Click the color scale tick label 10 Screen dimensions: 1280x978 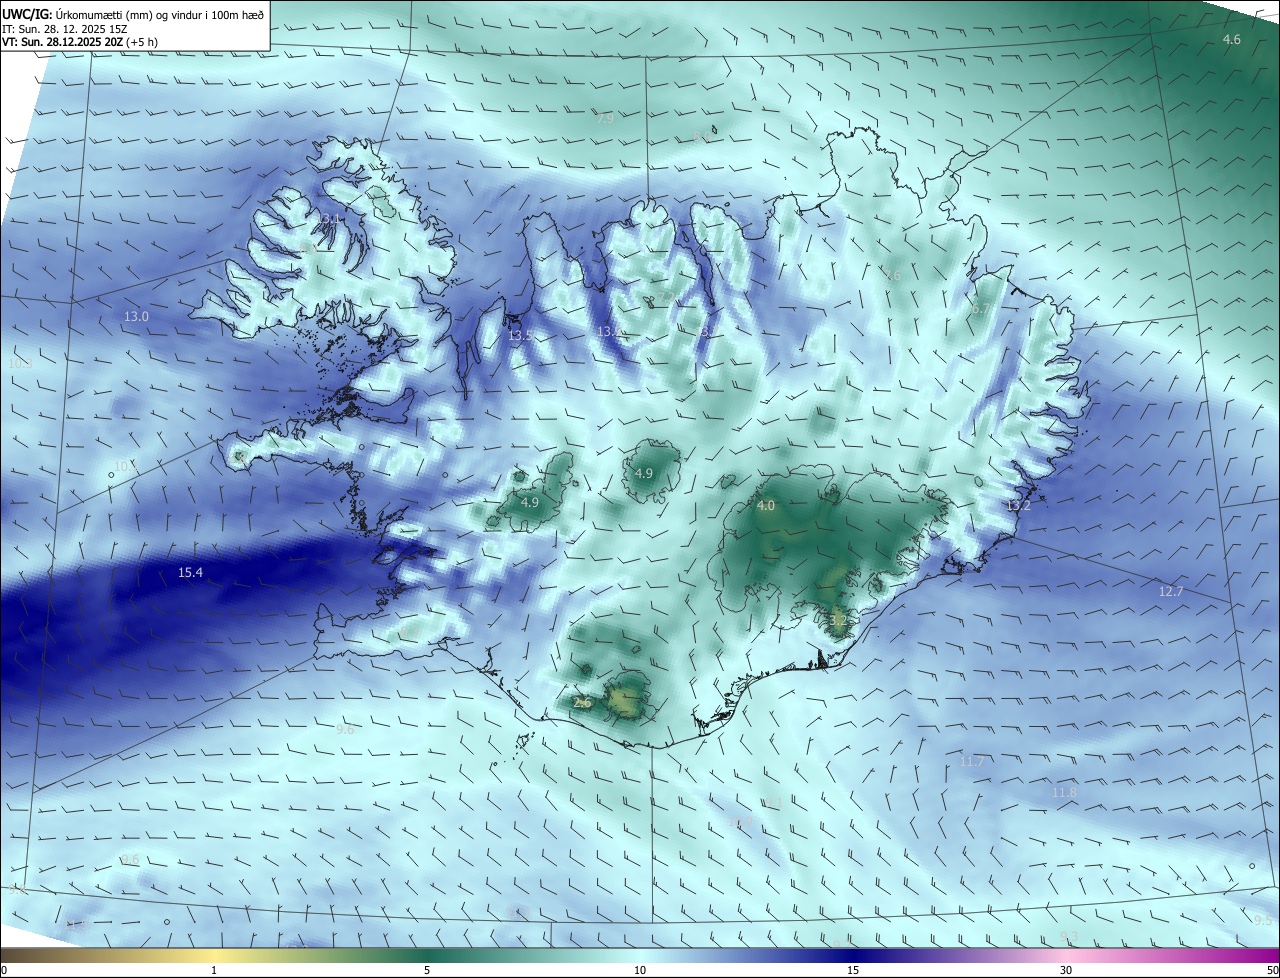click(640, 971)
